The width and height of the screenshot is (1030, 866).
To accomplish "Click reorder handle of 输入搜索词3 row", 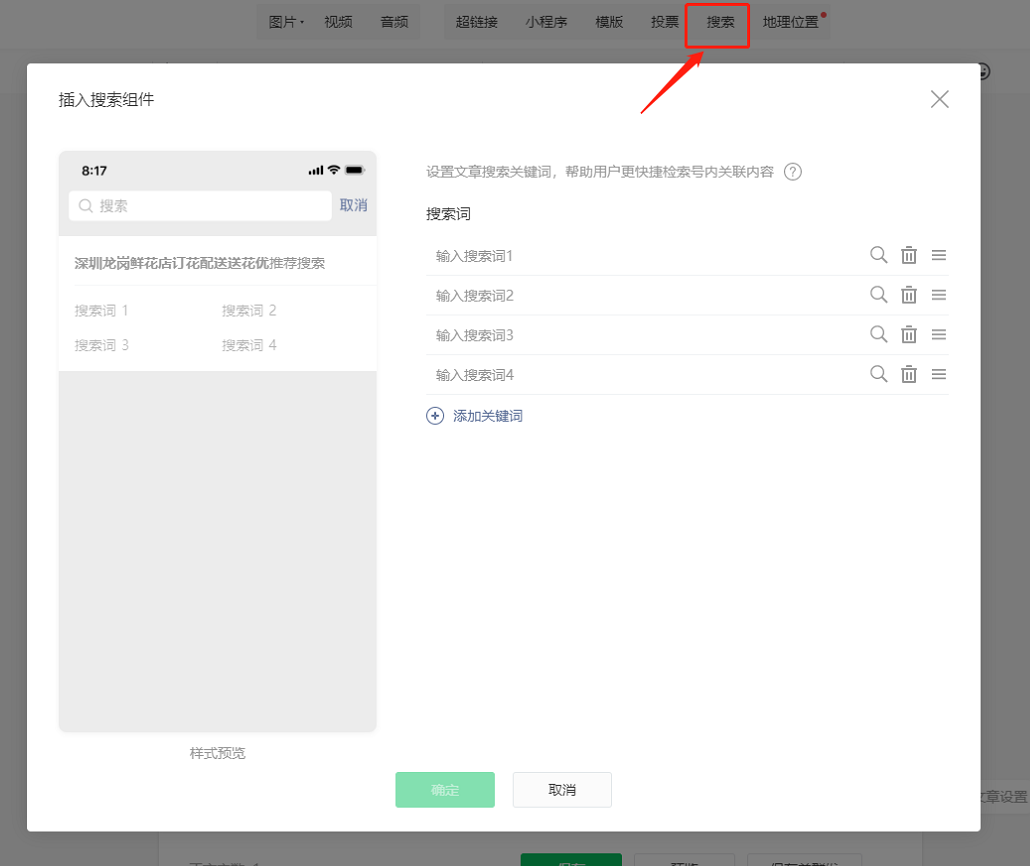I will 939,334.
